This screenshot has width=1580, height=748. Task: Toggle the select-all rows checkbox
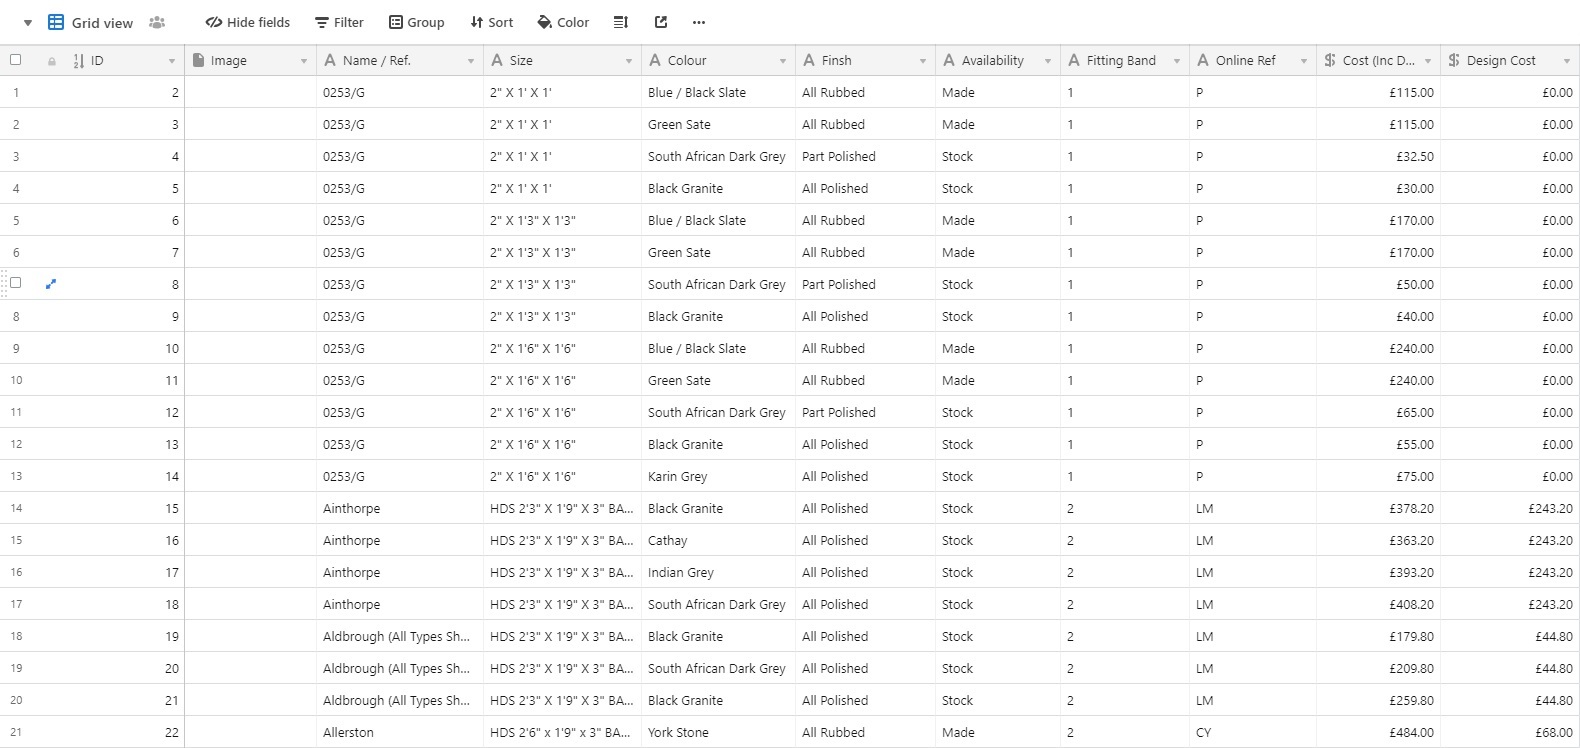15,60
